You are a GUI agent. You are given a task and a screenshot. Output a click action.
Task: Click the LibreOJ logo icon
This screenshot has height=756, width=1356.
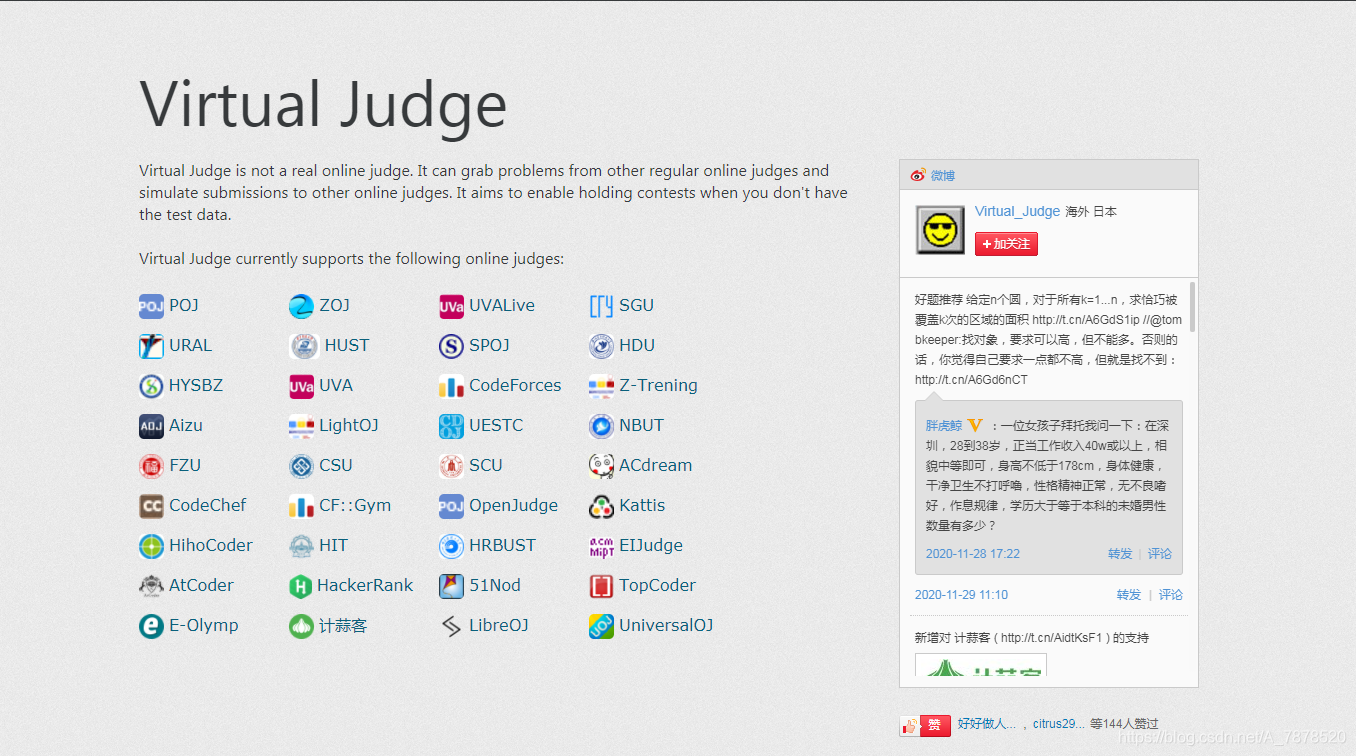coord(451,626)
